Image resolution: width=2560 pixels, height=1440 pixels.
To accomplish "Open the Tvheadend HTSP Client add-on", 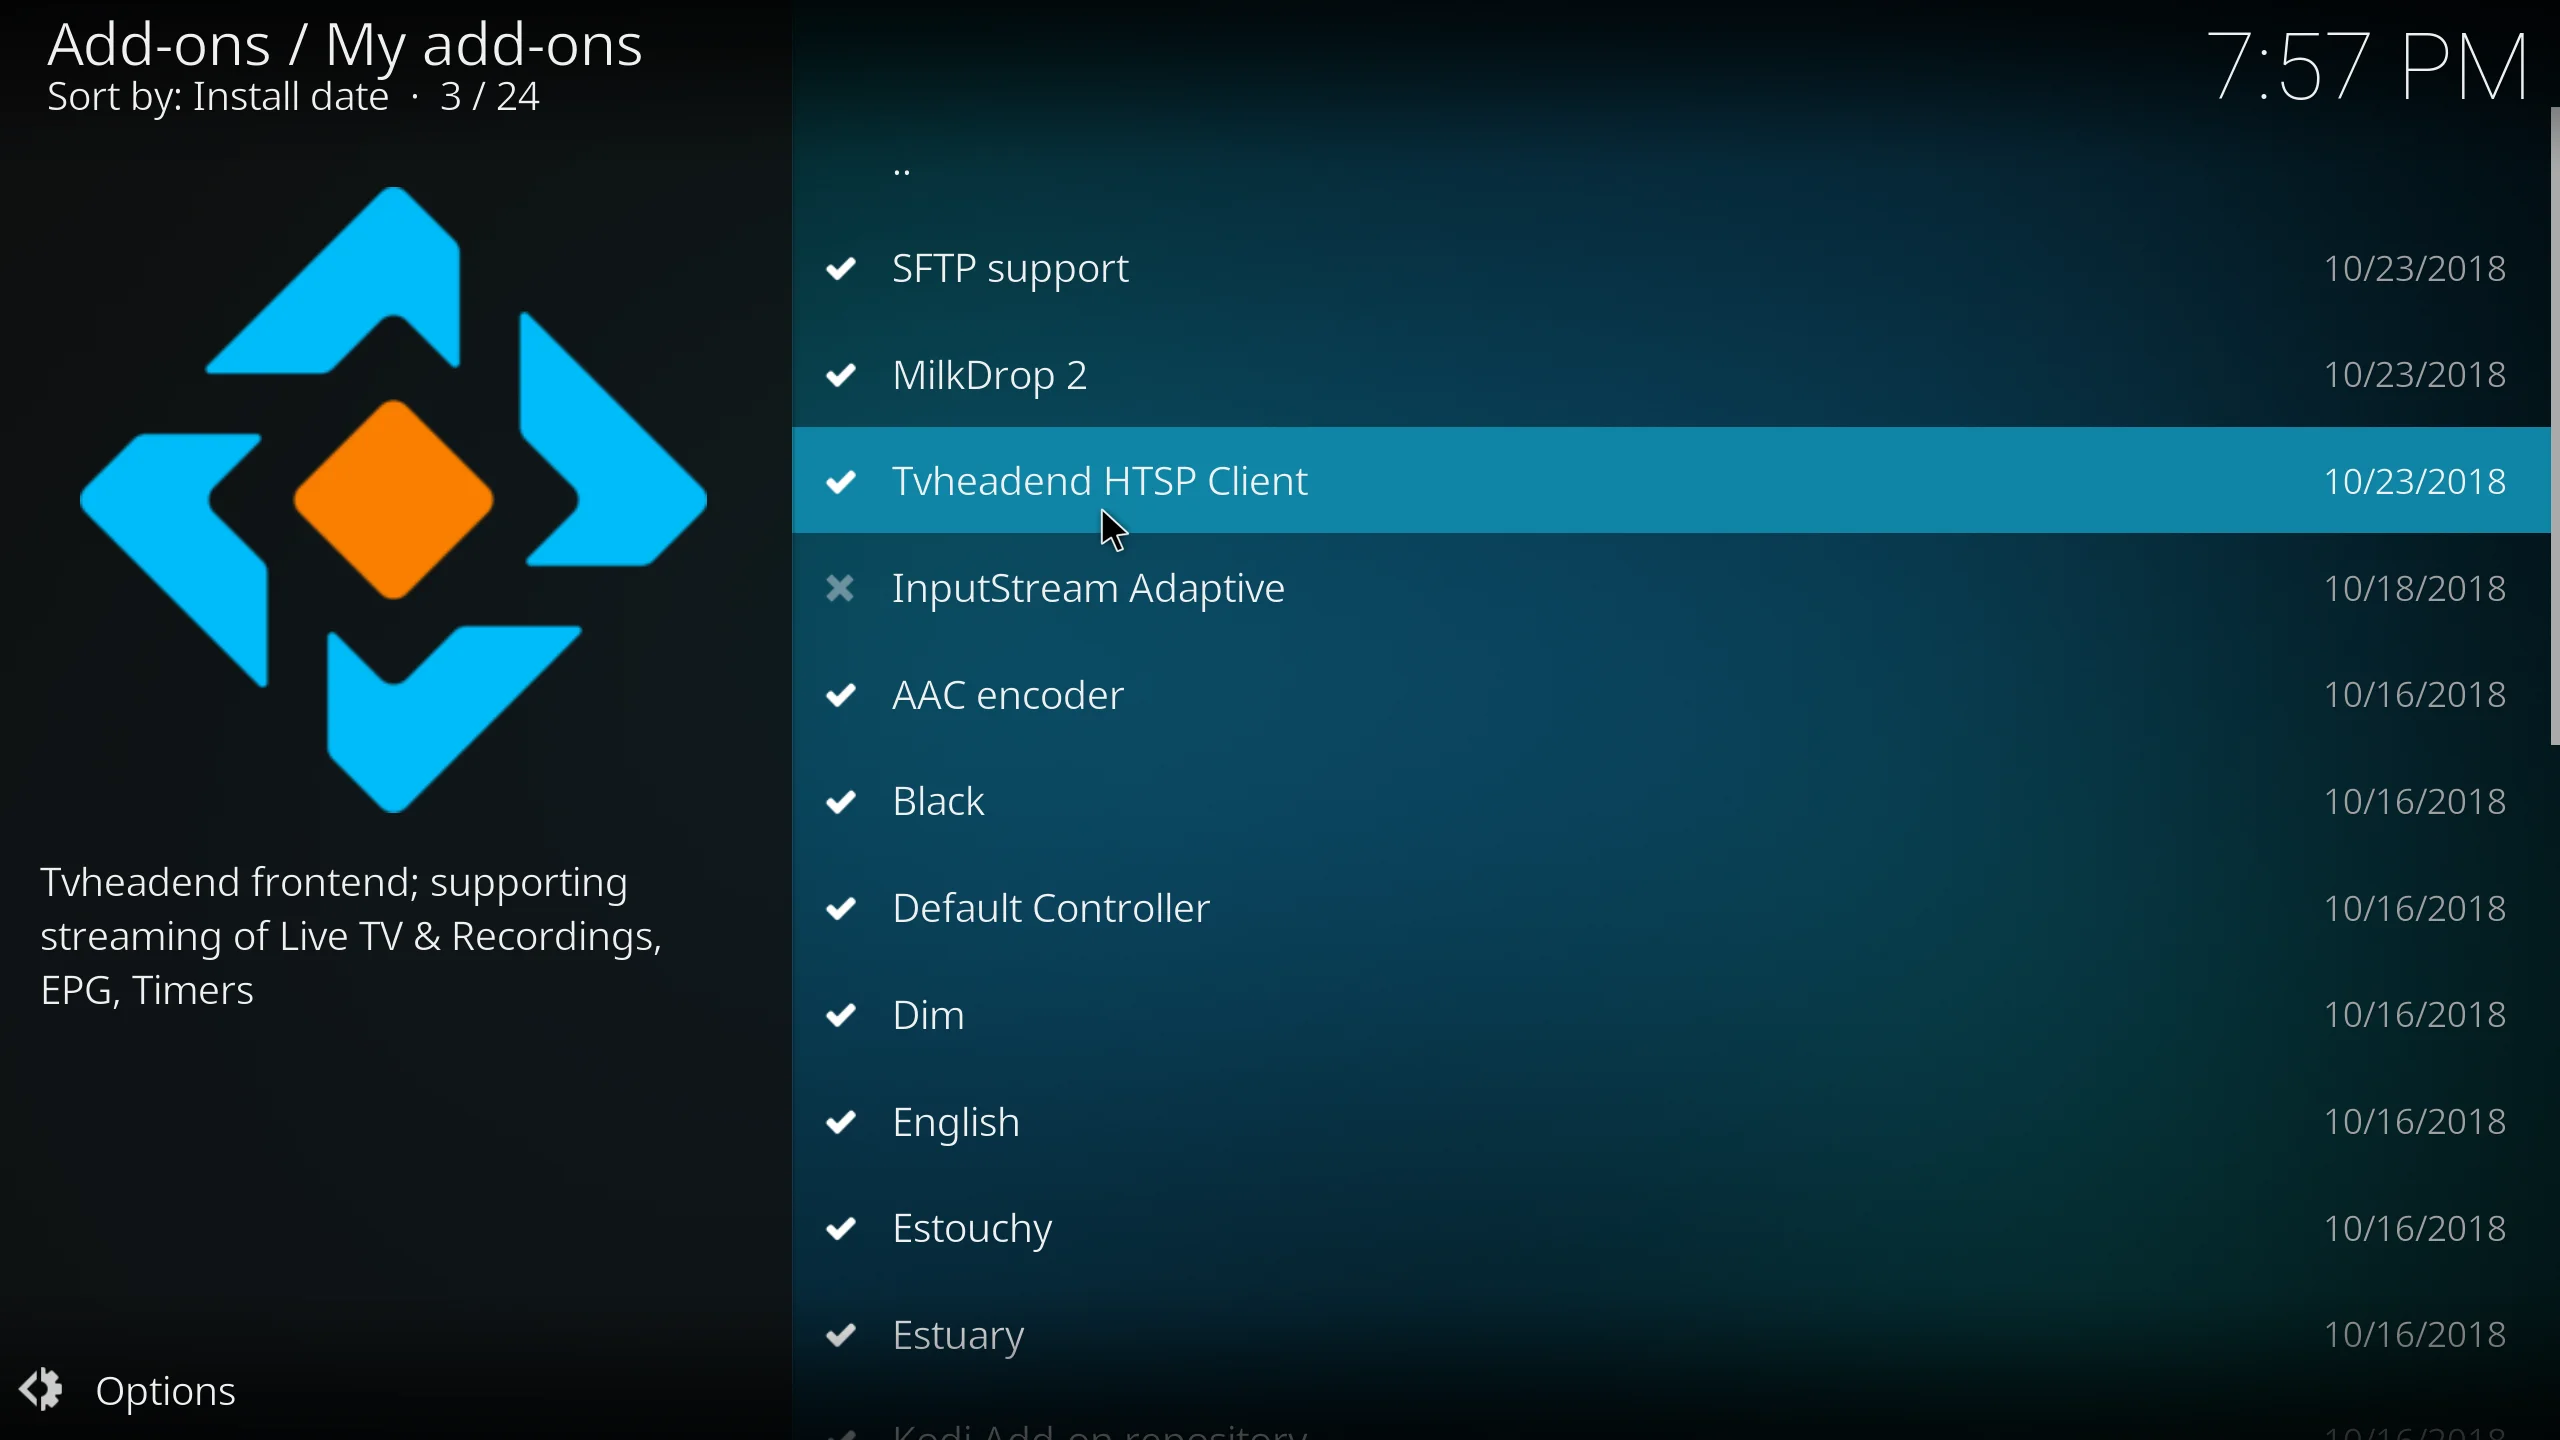I will (x=1100, y=482).
